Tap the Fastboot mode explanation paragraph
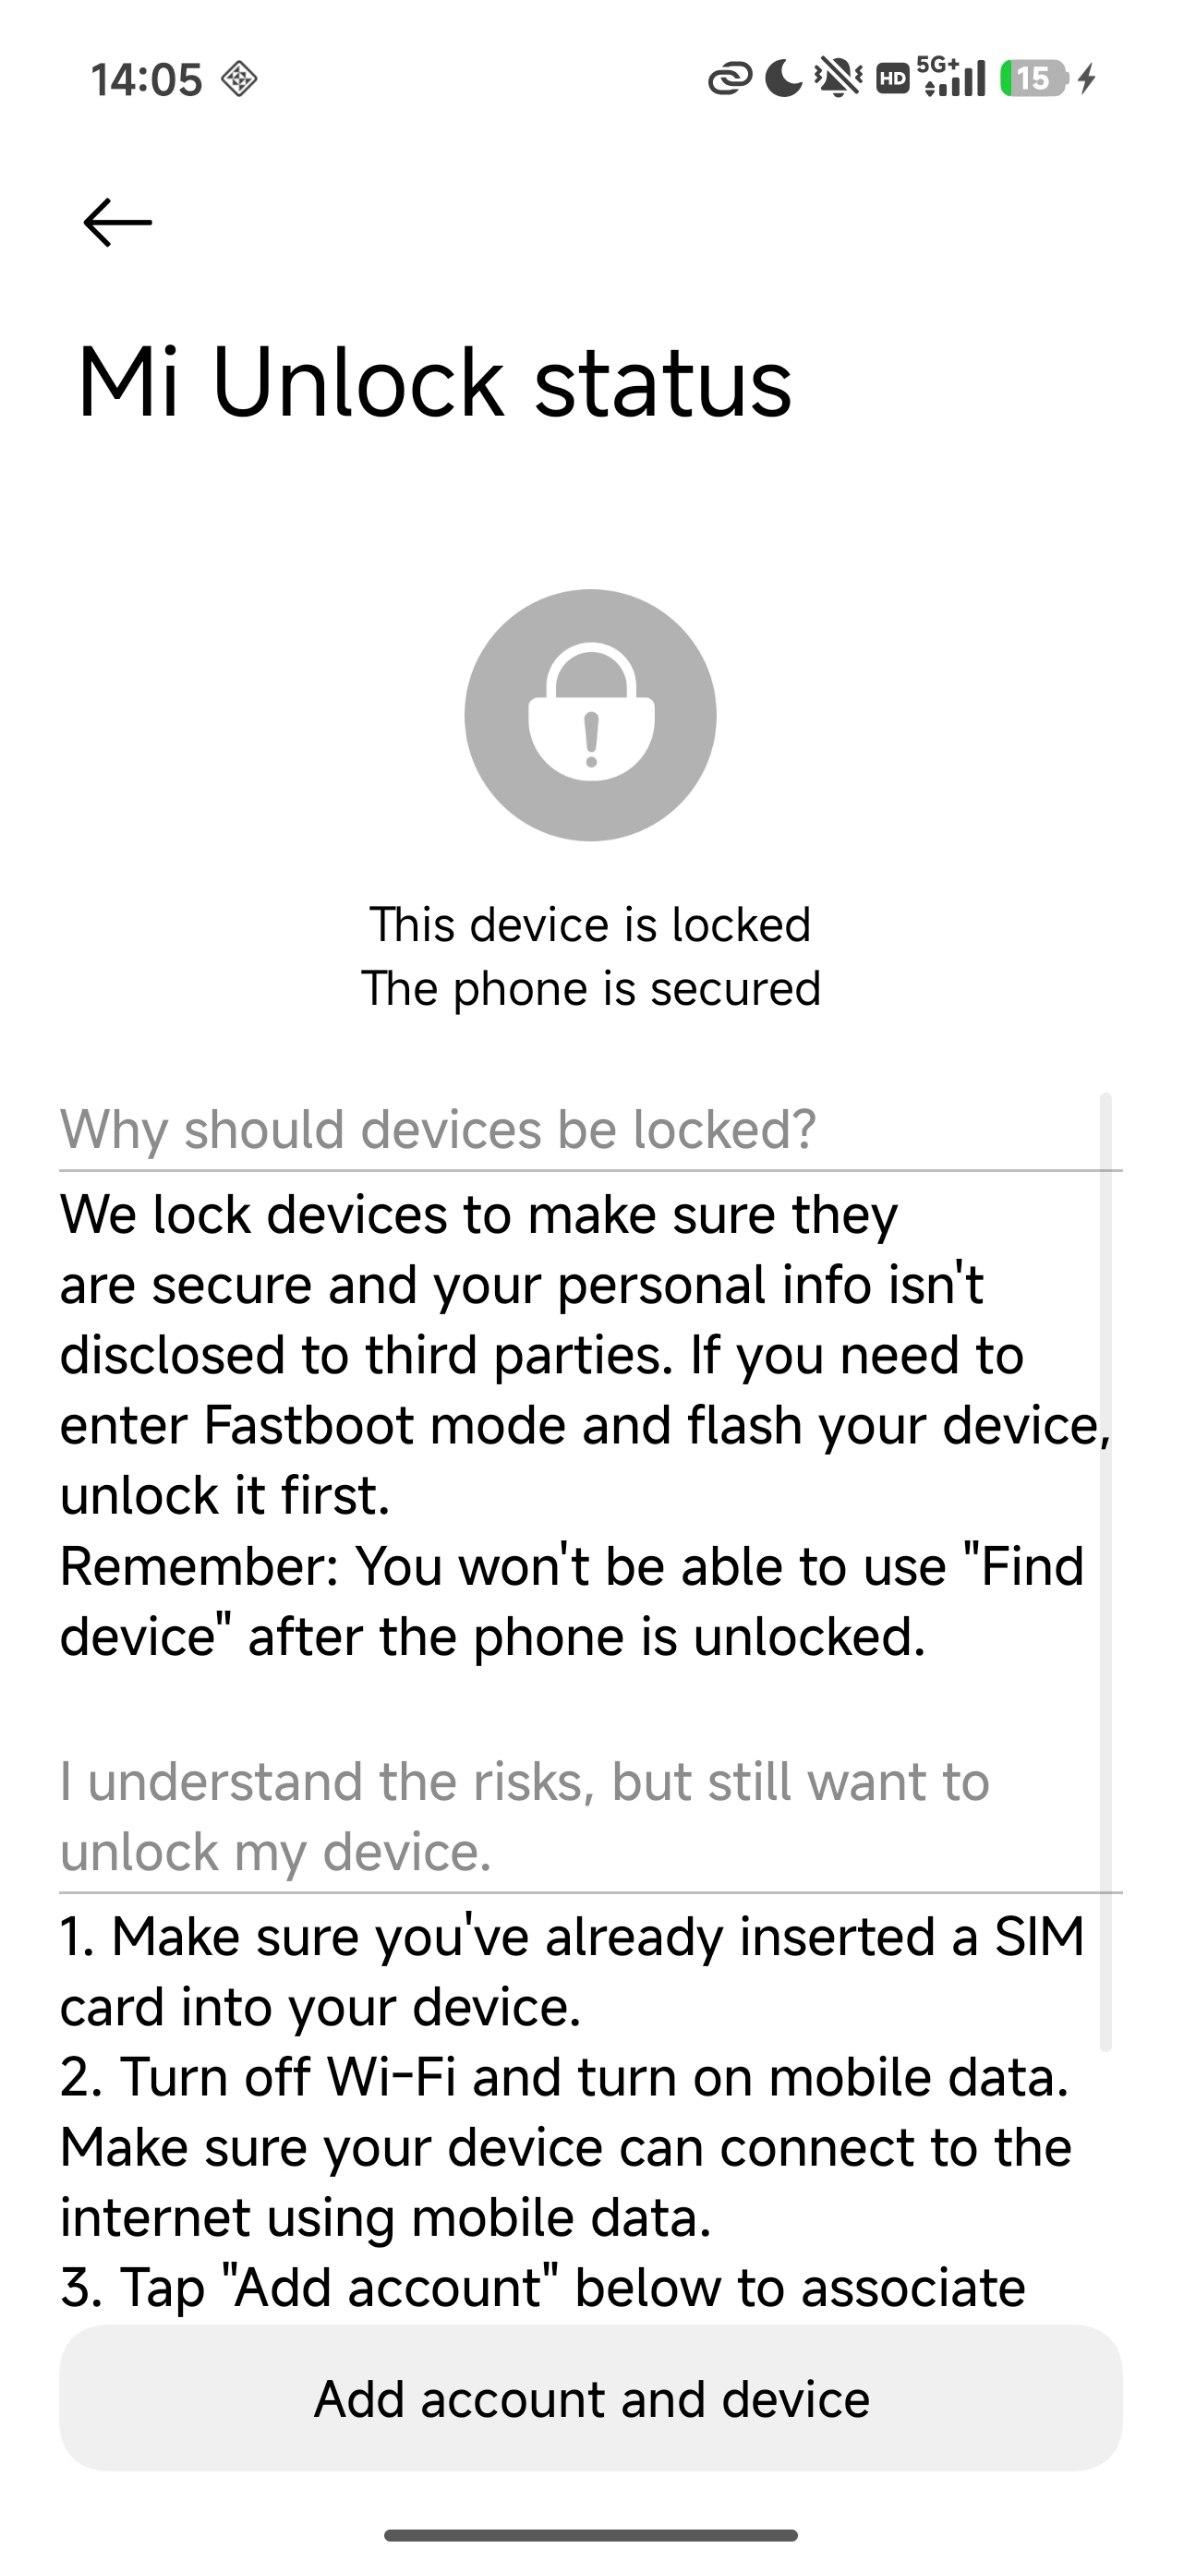 (x=585, y=1425)
